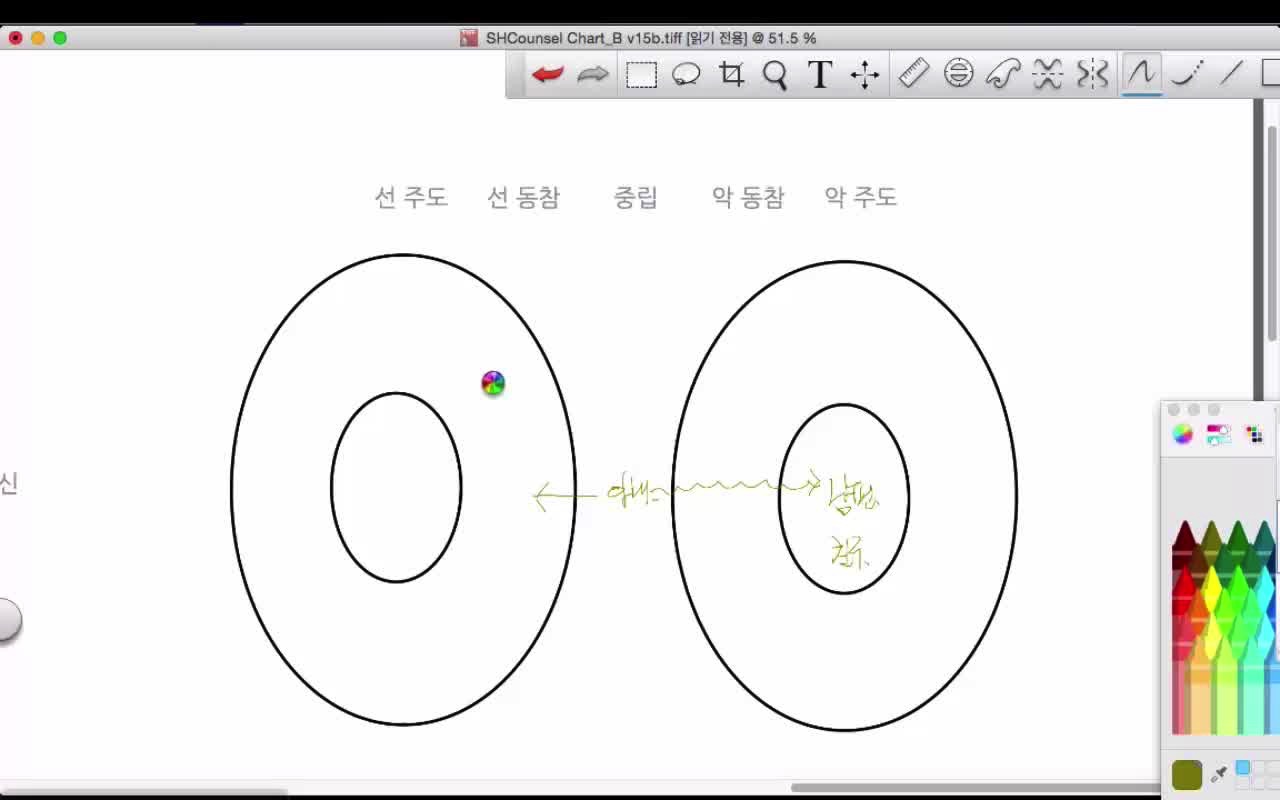
Task: Click the gray Redo arrow
Action: (x=593, y=74)
